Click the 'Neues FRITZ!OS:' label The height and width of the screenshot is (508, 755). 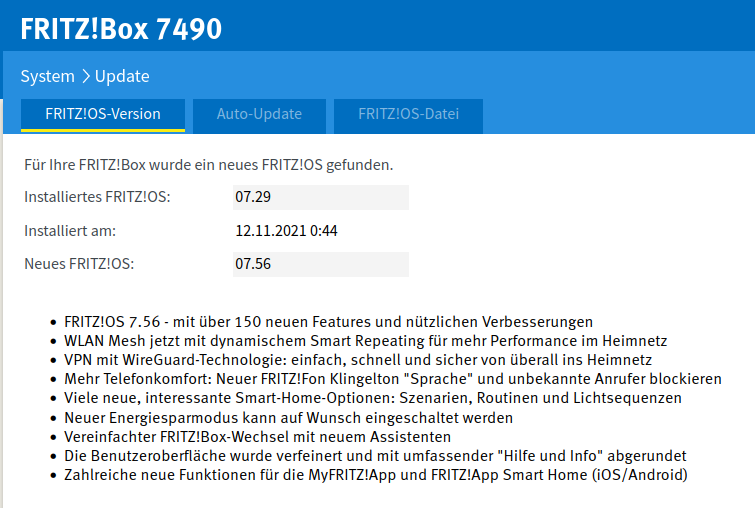(79, 264)
